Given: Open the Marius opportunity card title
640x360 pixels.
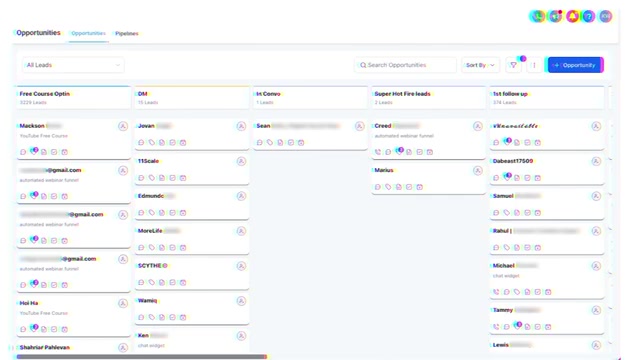Looking at the screenshot, I should click(384, 170).
